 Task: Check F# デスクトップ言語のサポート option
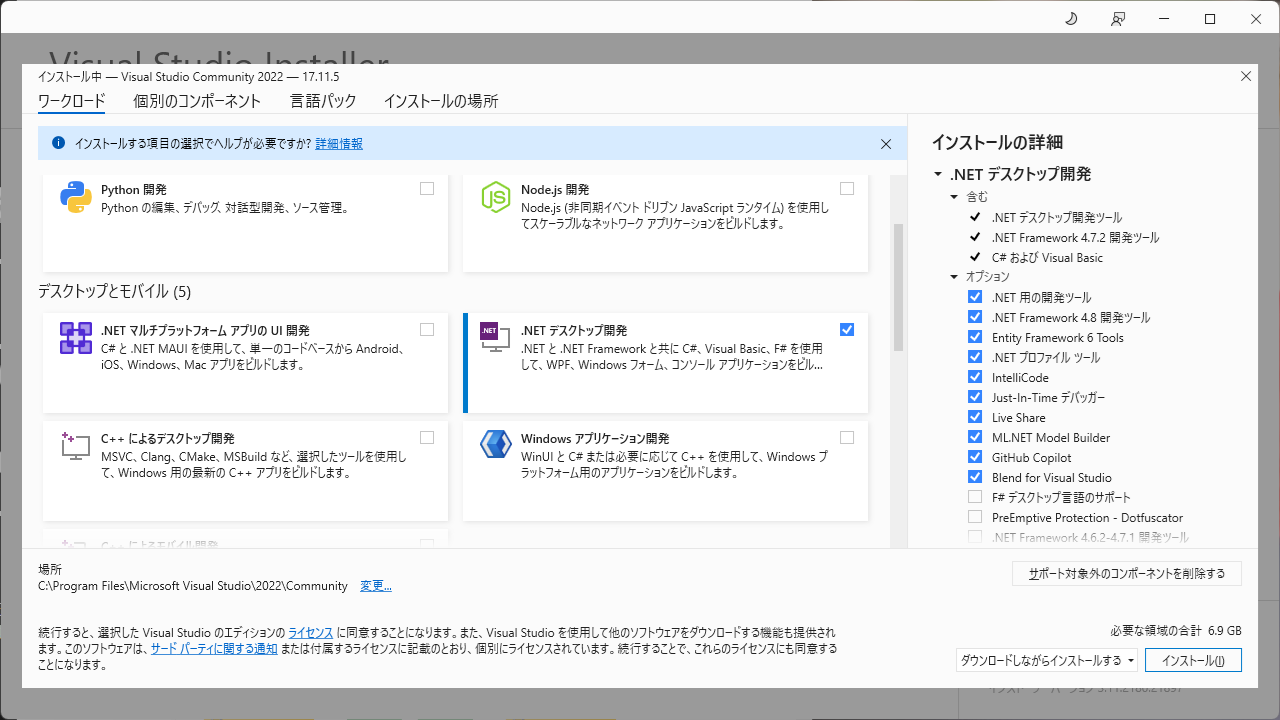coord(975,497)
